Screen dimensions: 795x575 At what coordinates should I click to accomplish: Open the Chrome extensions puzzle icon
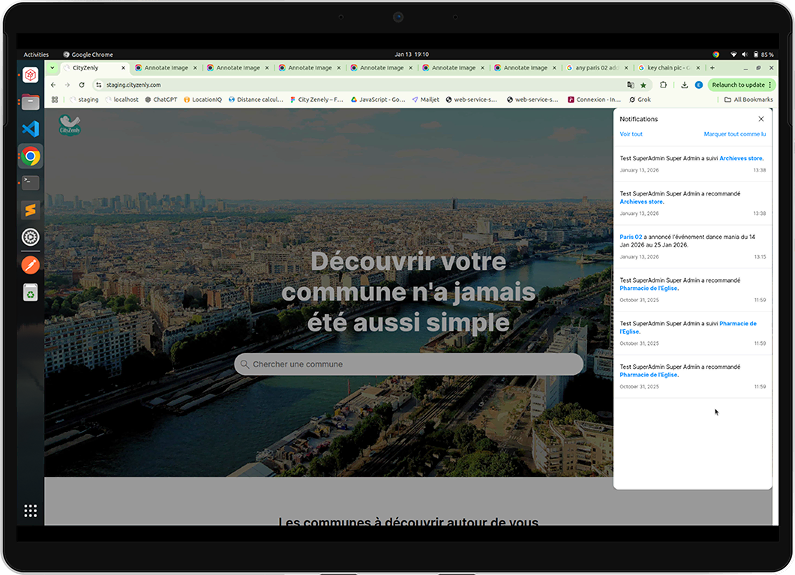tap(663, 85)
